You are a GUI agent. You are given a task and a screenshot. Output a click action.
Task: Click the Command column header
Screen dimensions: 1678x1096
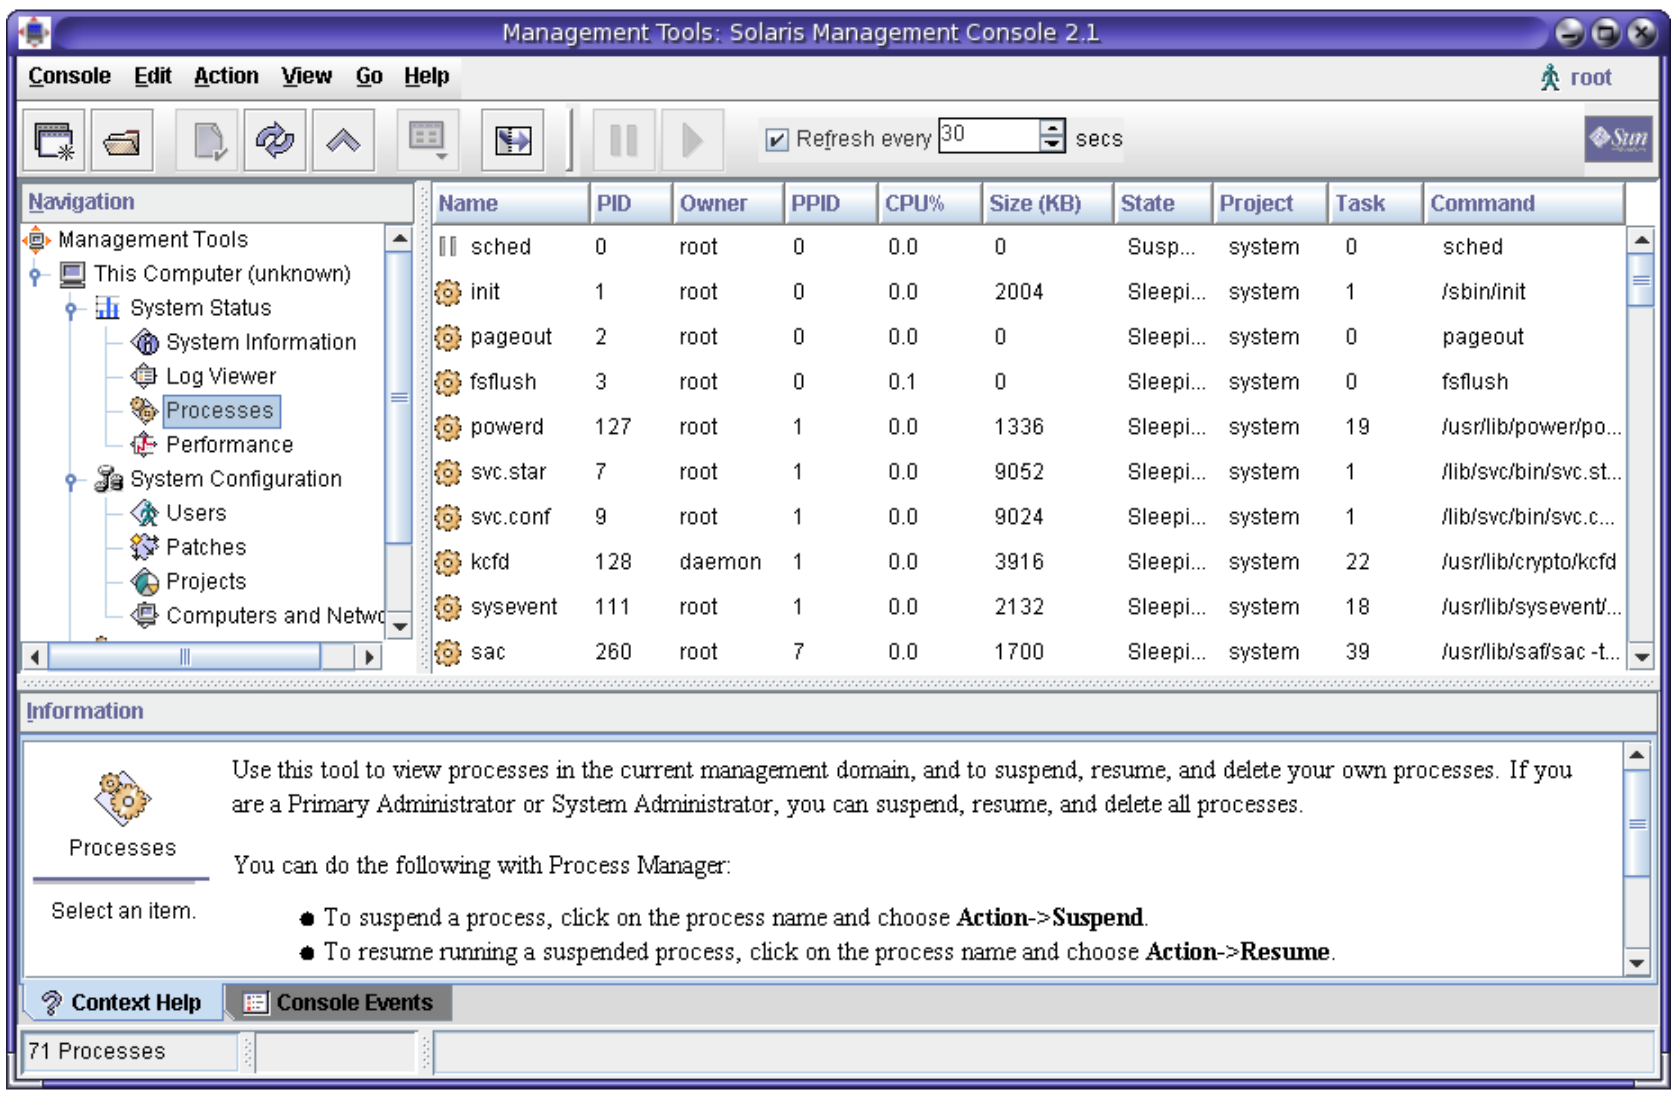pyautogui.click(x=1522, y=203)
